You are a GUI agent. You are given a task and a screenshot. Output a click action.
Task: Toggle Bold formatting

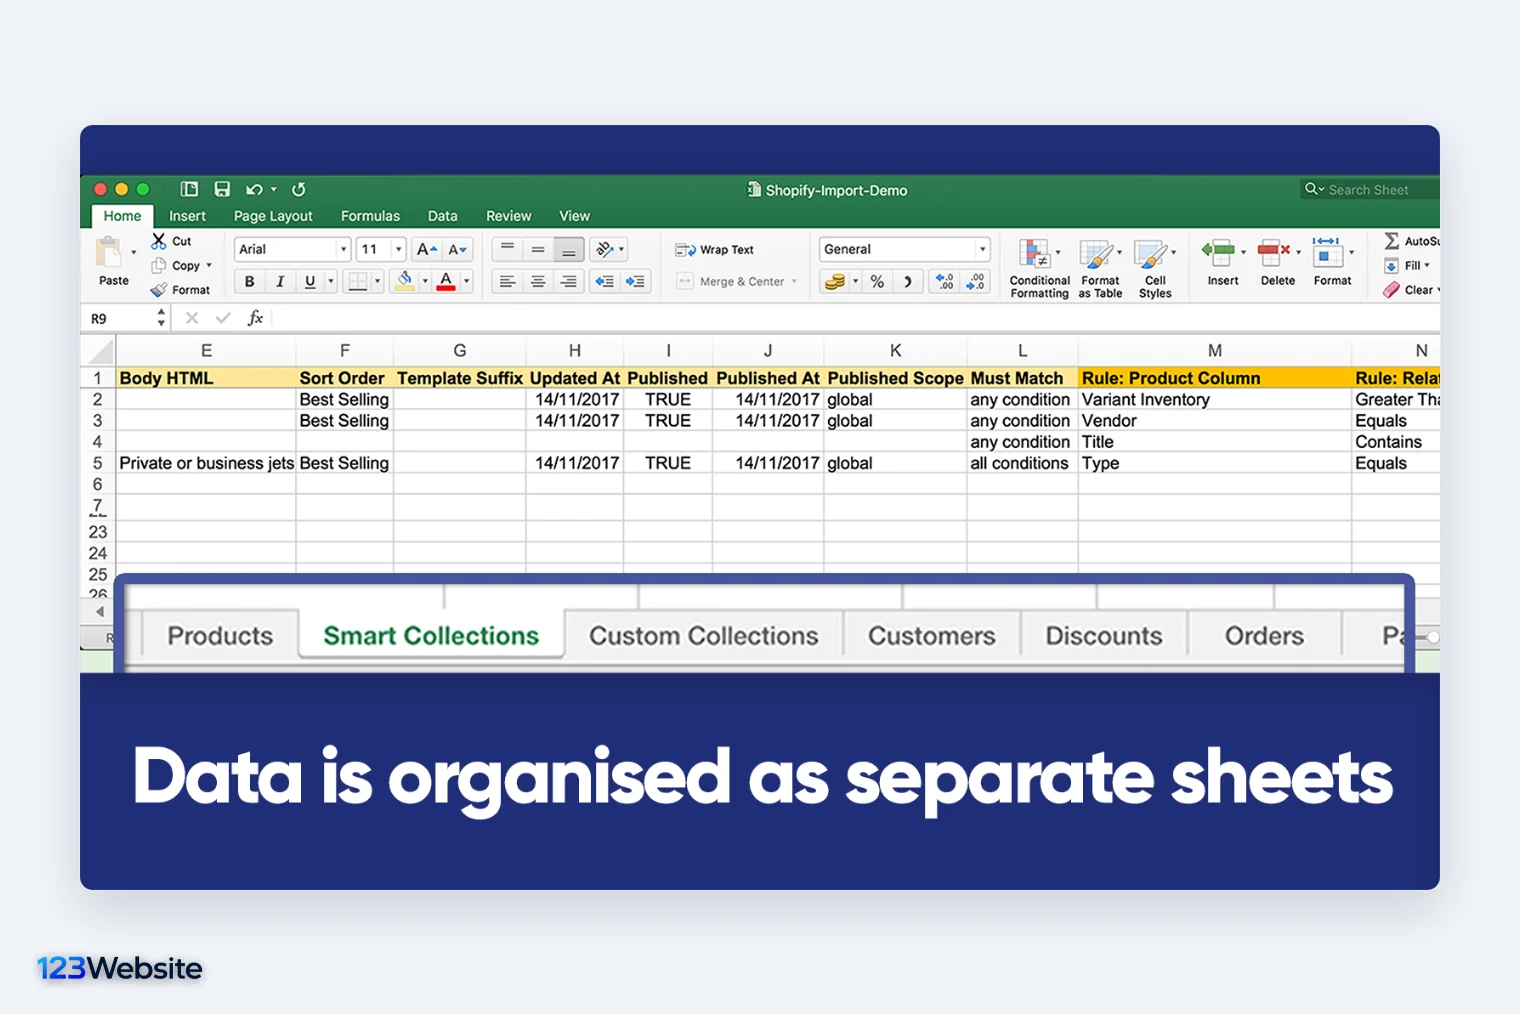point(250,282)
